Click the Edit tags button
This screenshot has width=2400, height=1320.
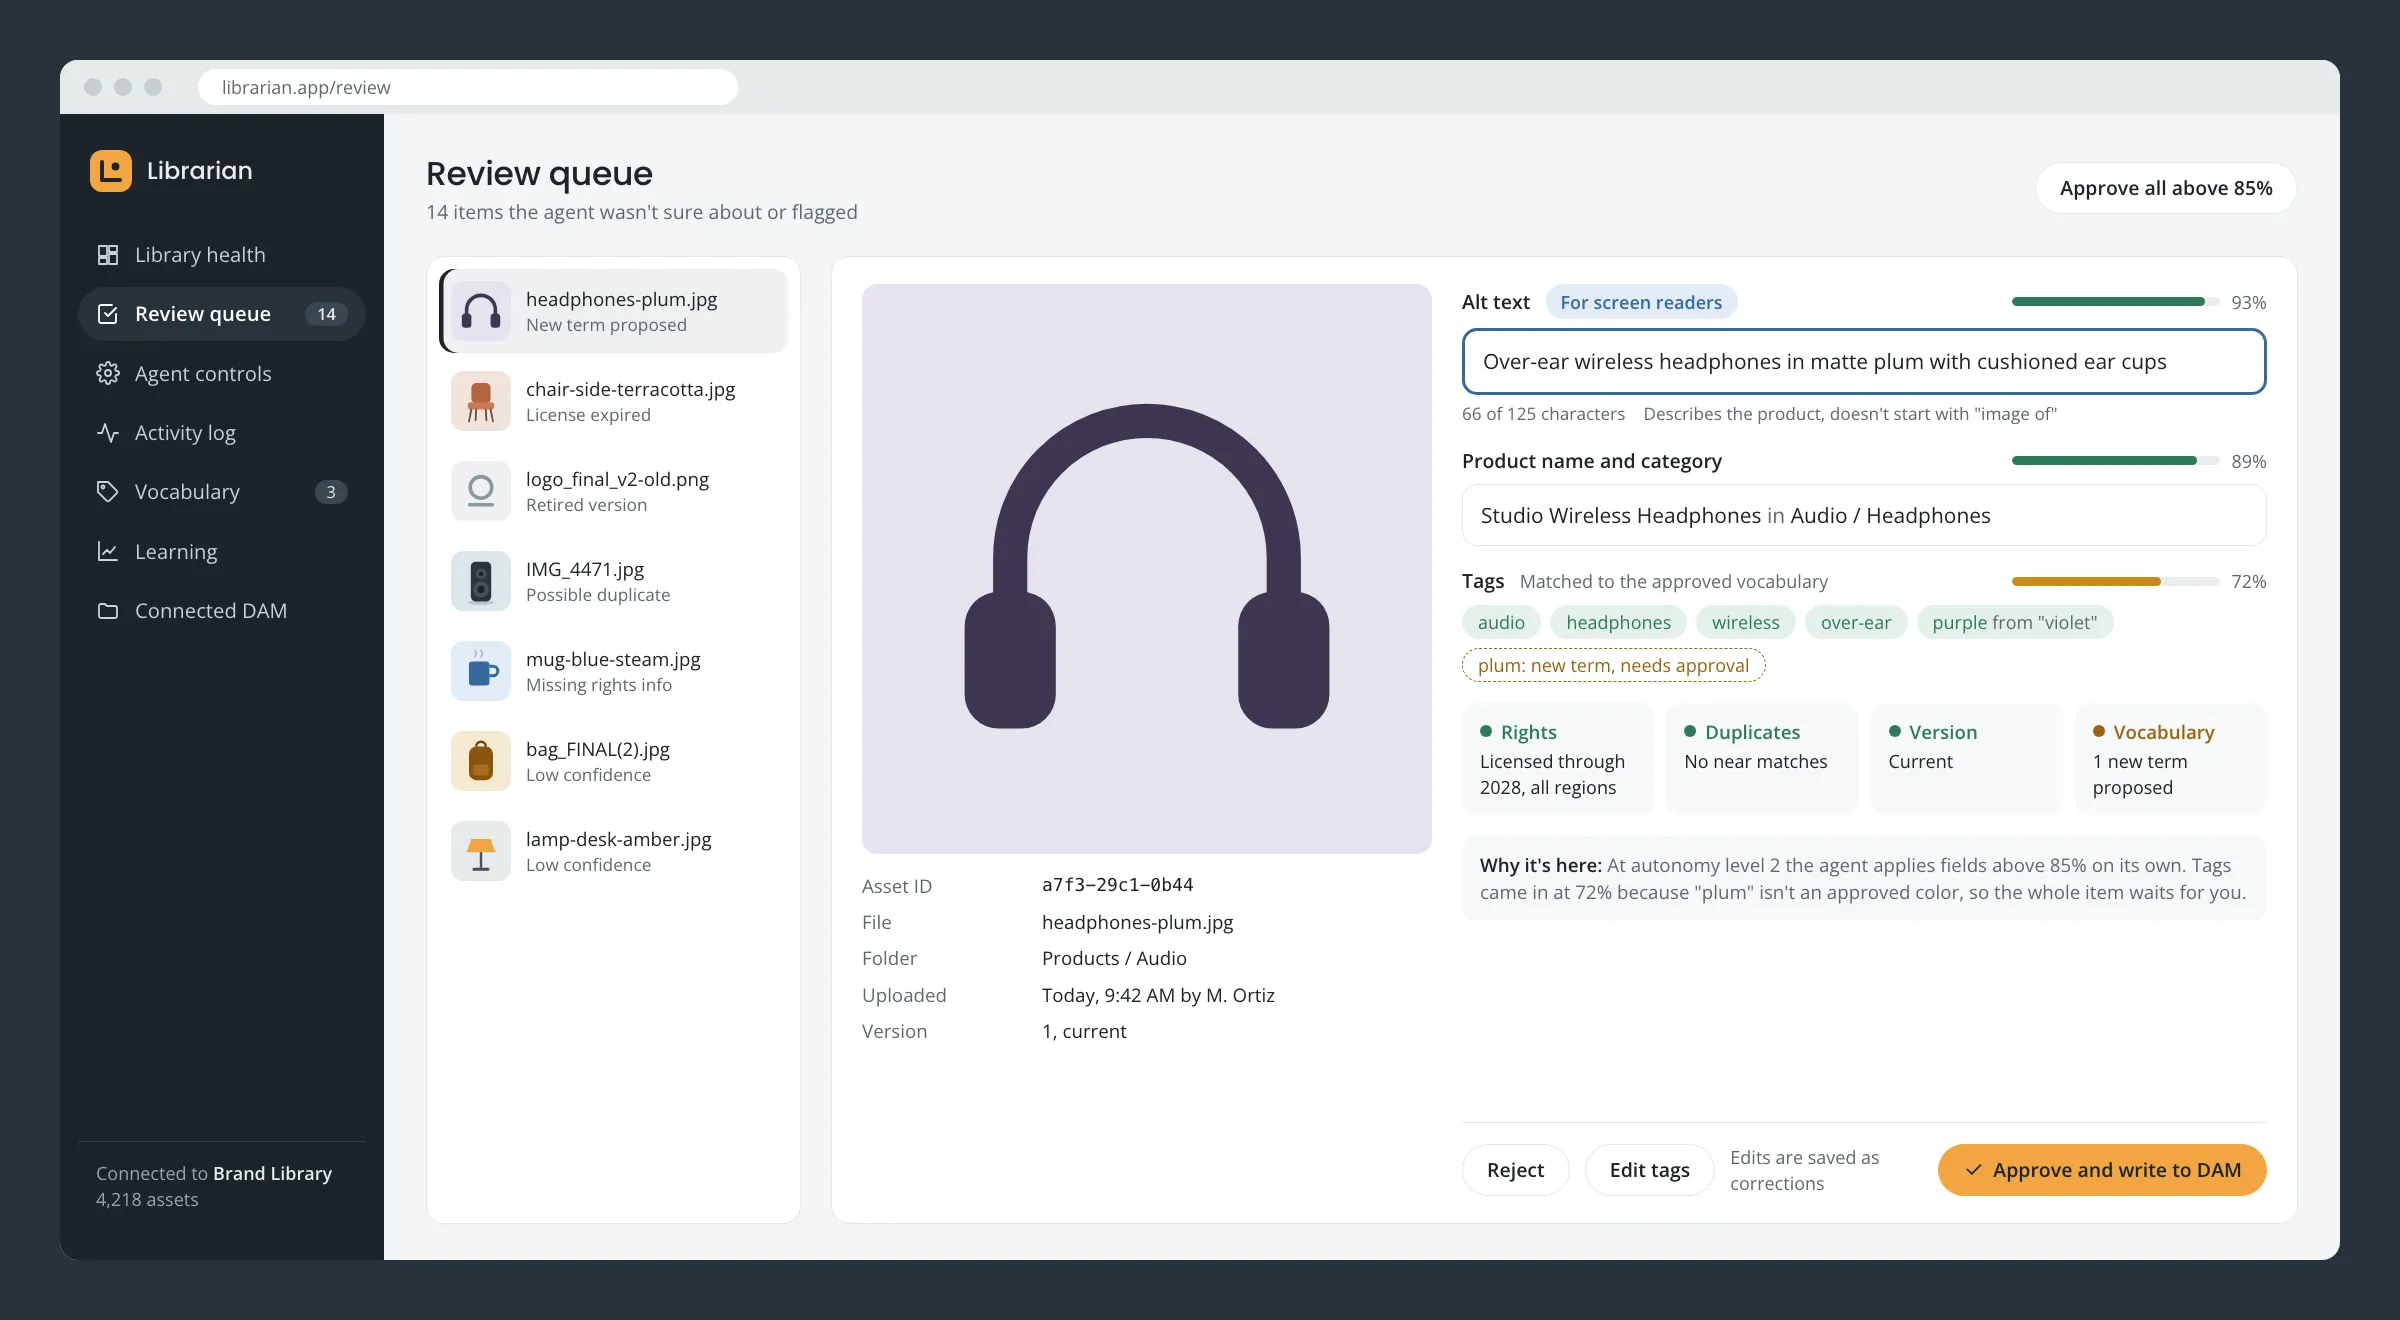pyautogui.click(x=1649, y=1170)
